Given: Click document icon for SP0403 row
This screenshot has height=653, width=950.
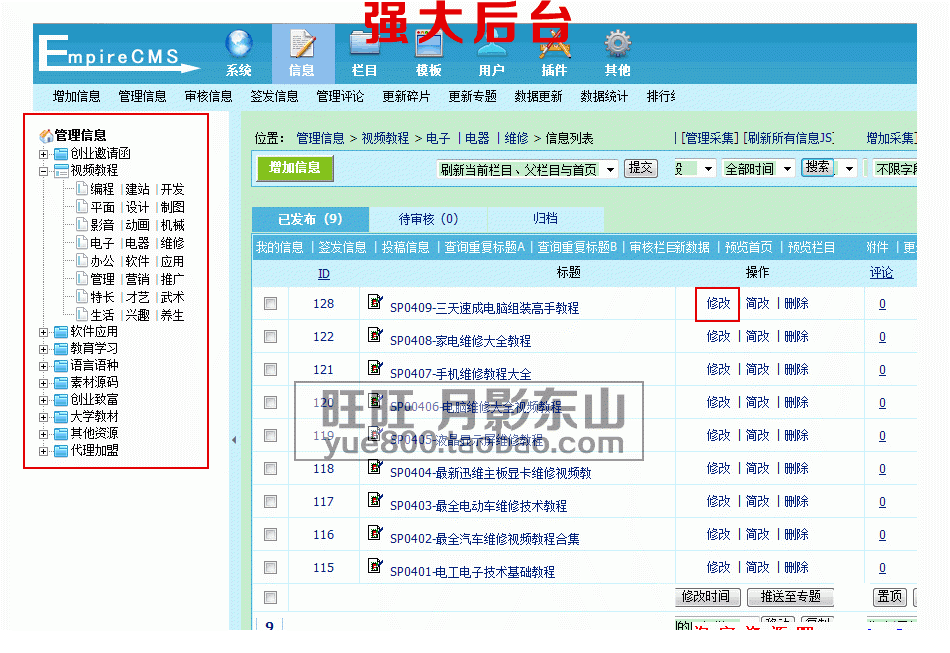Looking at the screenshot, I should [375, 500].
